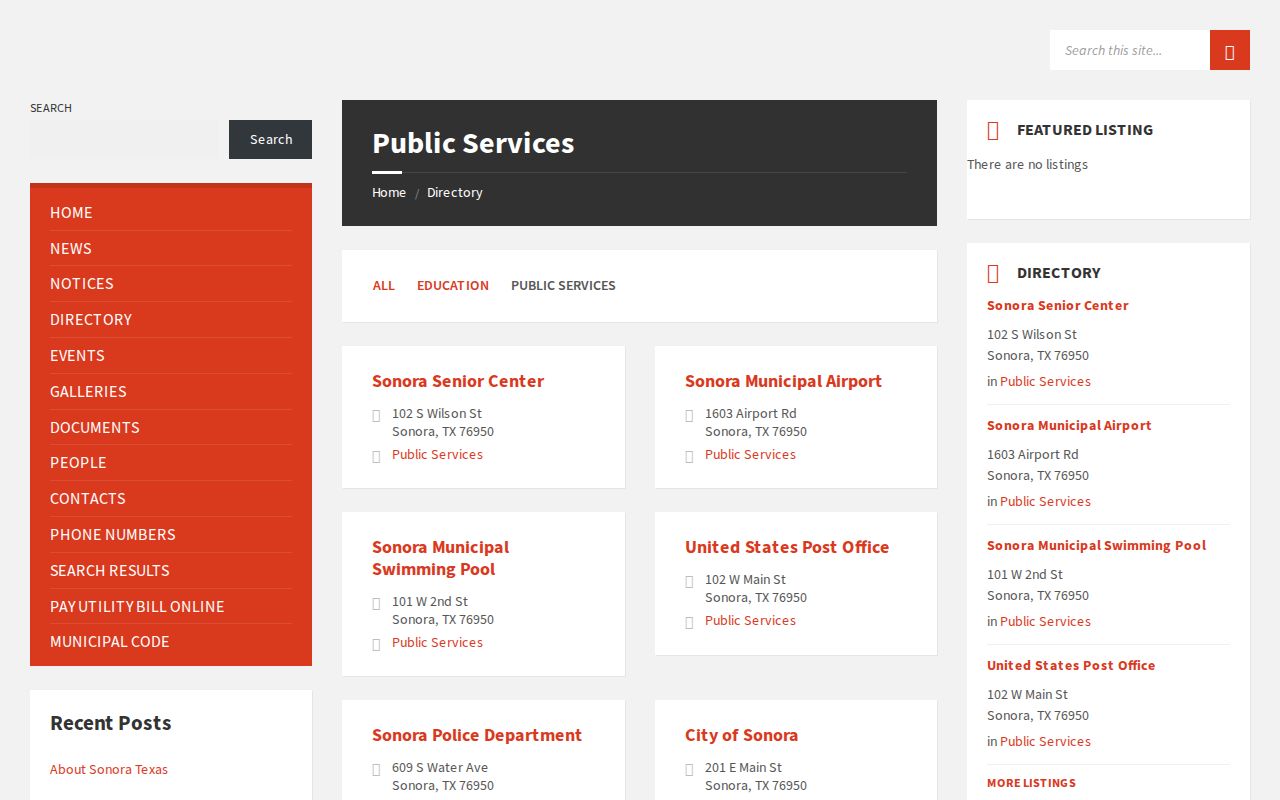
Task: Open the HOME menu item
Action: [171, 213]
